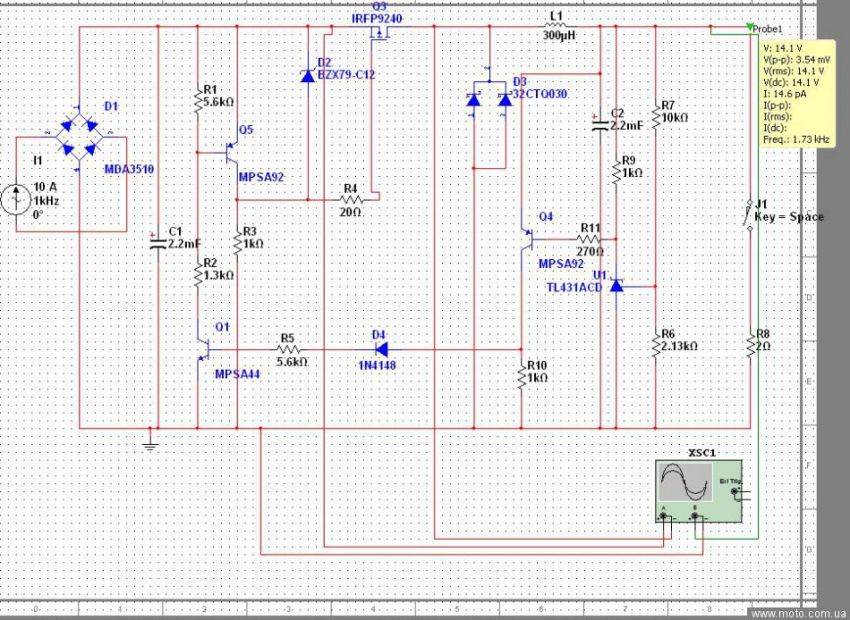Click the ground symbol below C1
Viewport: 850px width, 620px height.
tap(149, 442)
